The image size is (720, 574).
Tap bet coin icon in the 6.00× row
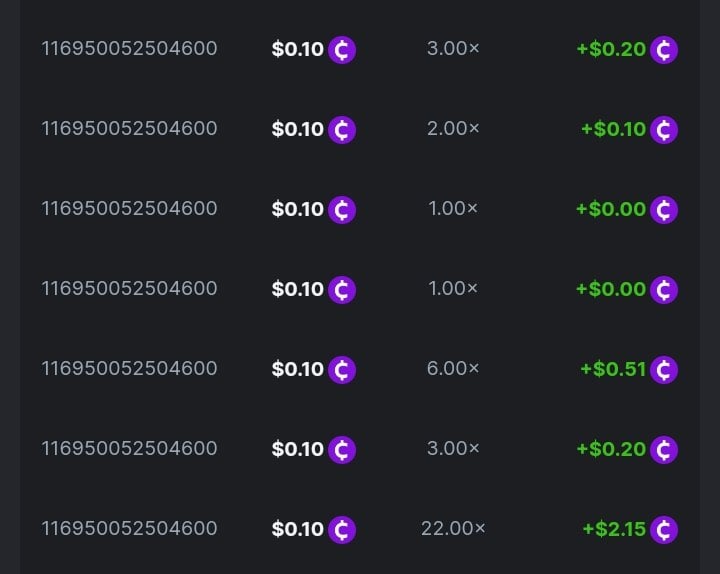coord(342,369)
